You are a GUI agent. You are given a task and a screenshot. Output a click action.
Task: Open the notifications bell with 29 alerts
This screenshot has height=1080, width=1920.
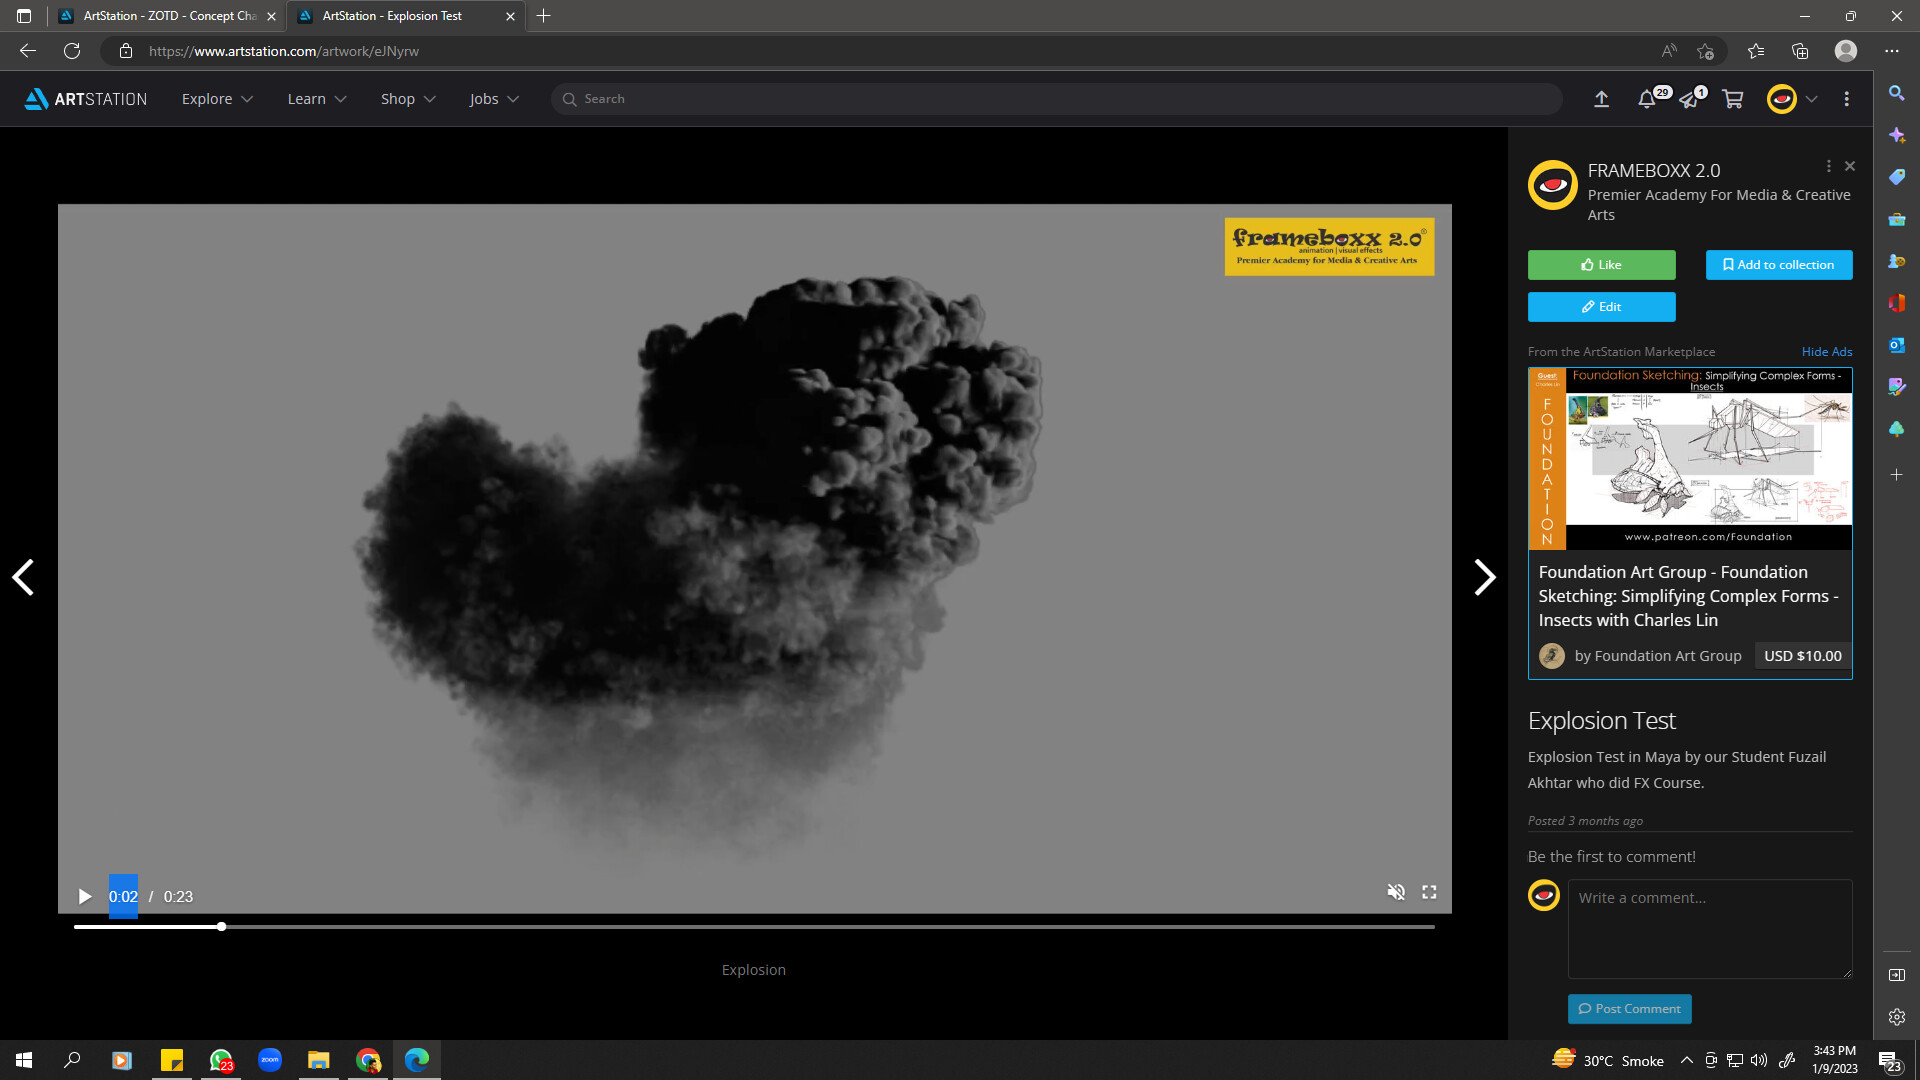[x=1646, y=99]
